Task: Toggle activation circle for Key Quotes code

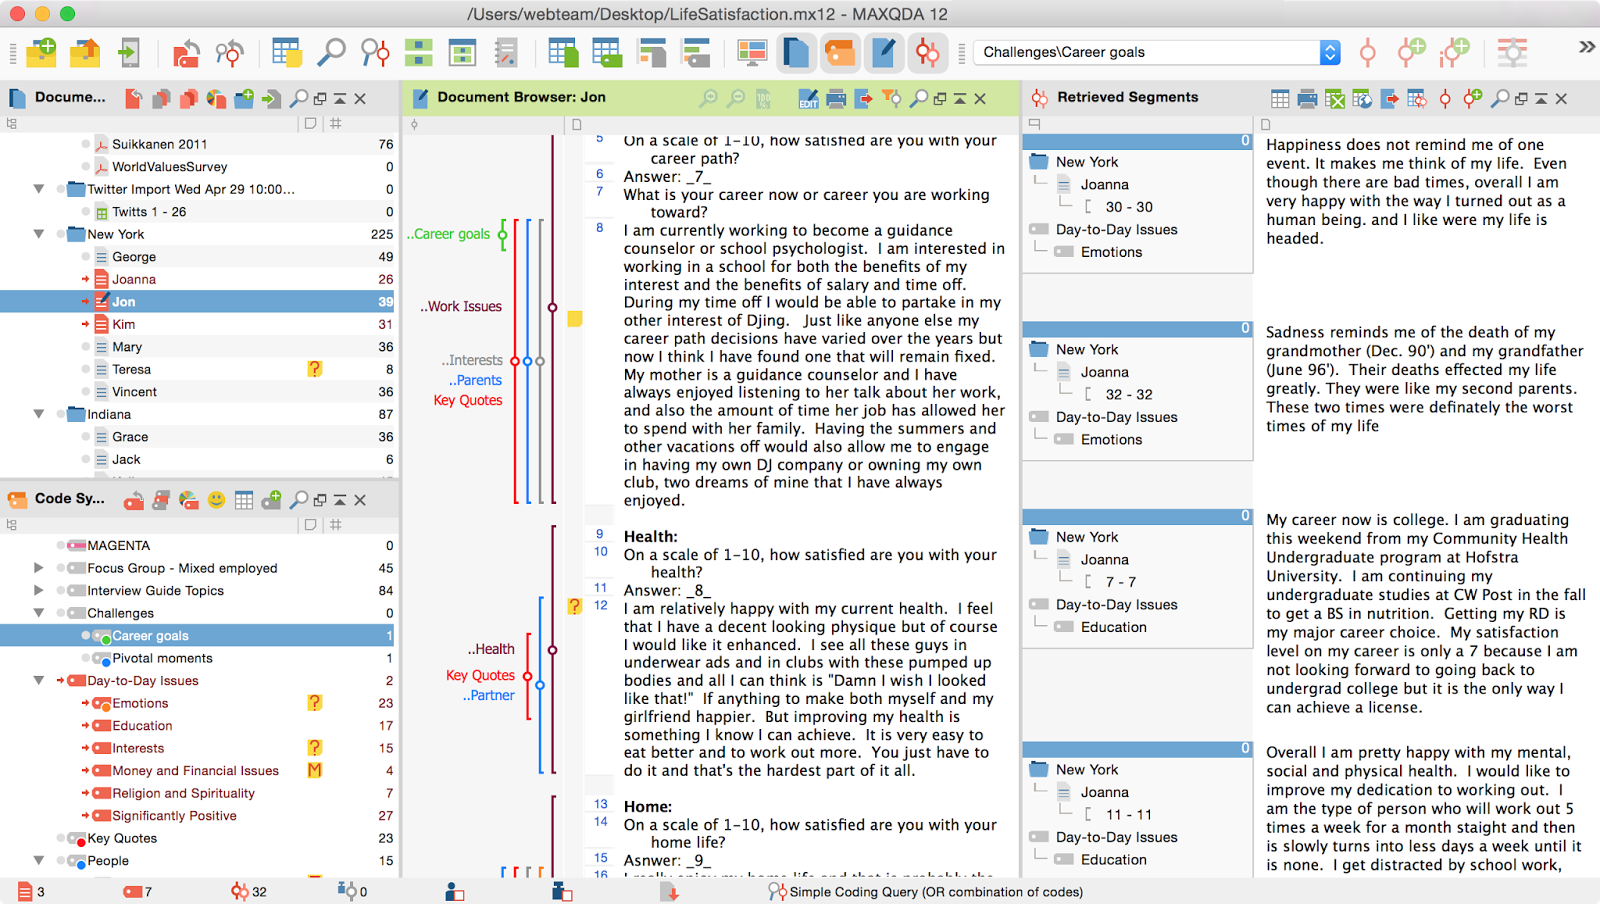Action: 61,838
